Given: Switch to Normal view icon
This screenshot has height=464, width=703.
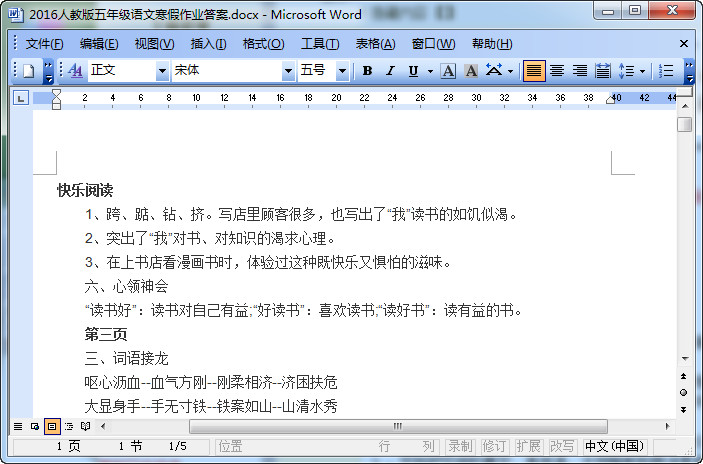Looking at the screenshot, I should [x=18, y=426].
